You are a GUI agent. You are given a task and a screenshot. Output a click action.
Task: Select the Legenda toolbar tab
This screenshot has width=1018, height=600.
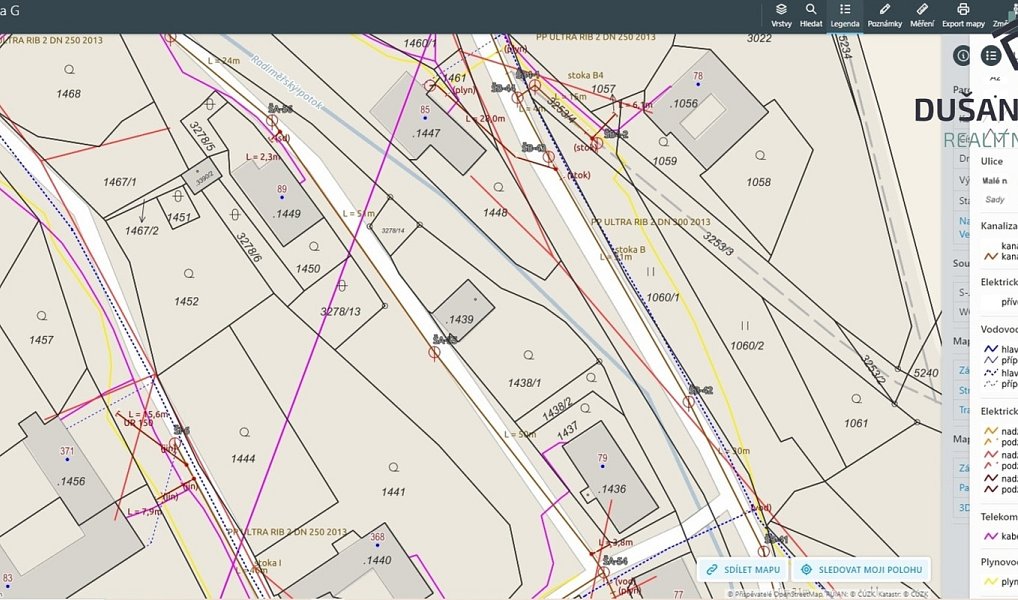pyautogui.click(x=845, y=16)
